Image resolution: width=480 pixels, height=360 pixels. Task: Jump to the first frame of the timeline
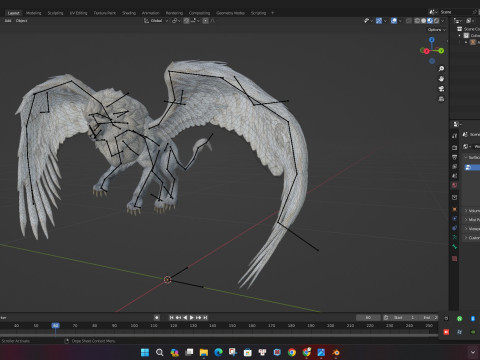(171, 318)
